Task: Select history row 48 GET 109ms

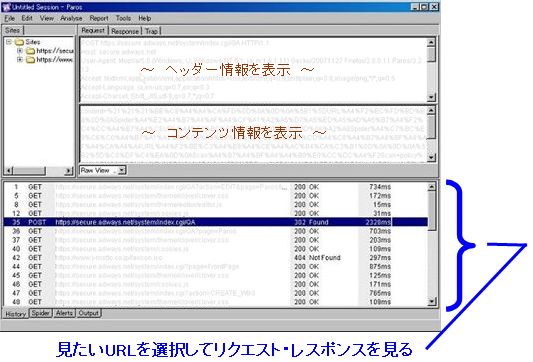Action: coord(216,302)
